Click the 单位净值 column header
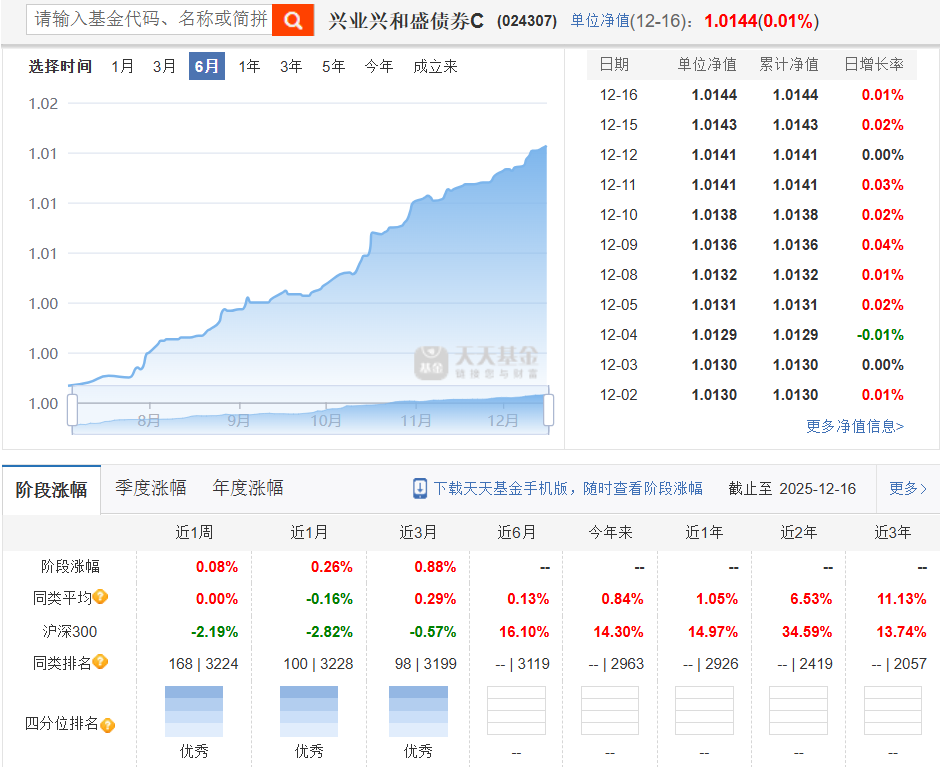This screenshot has width=940, height=767. [707, 64]
